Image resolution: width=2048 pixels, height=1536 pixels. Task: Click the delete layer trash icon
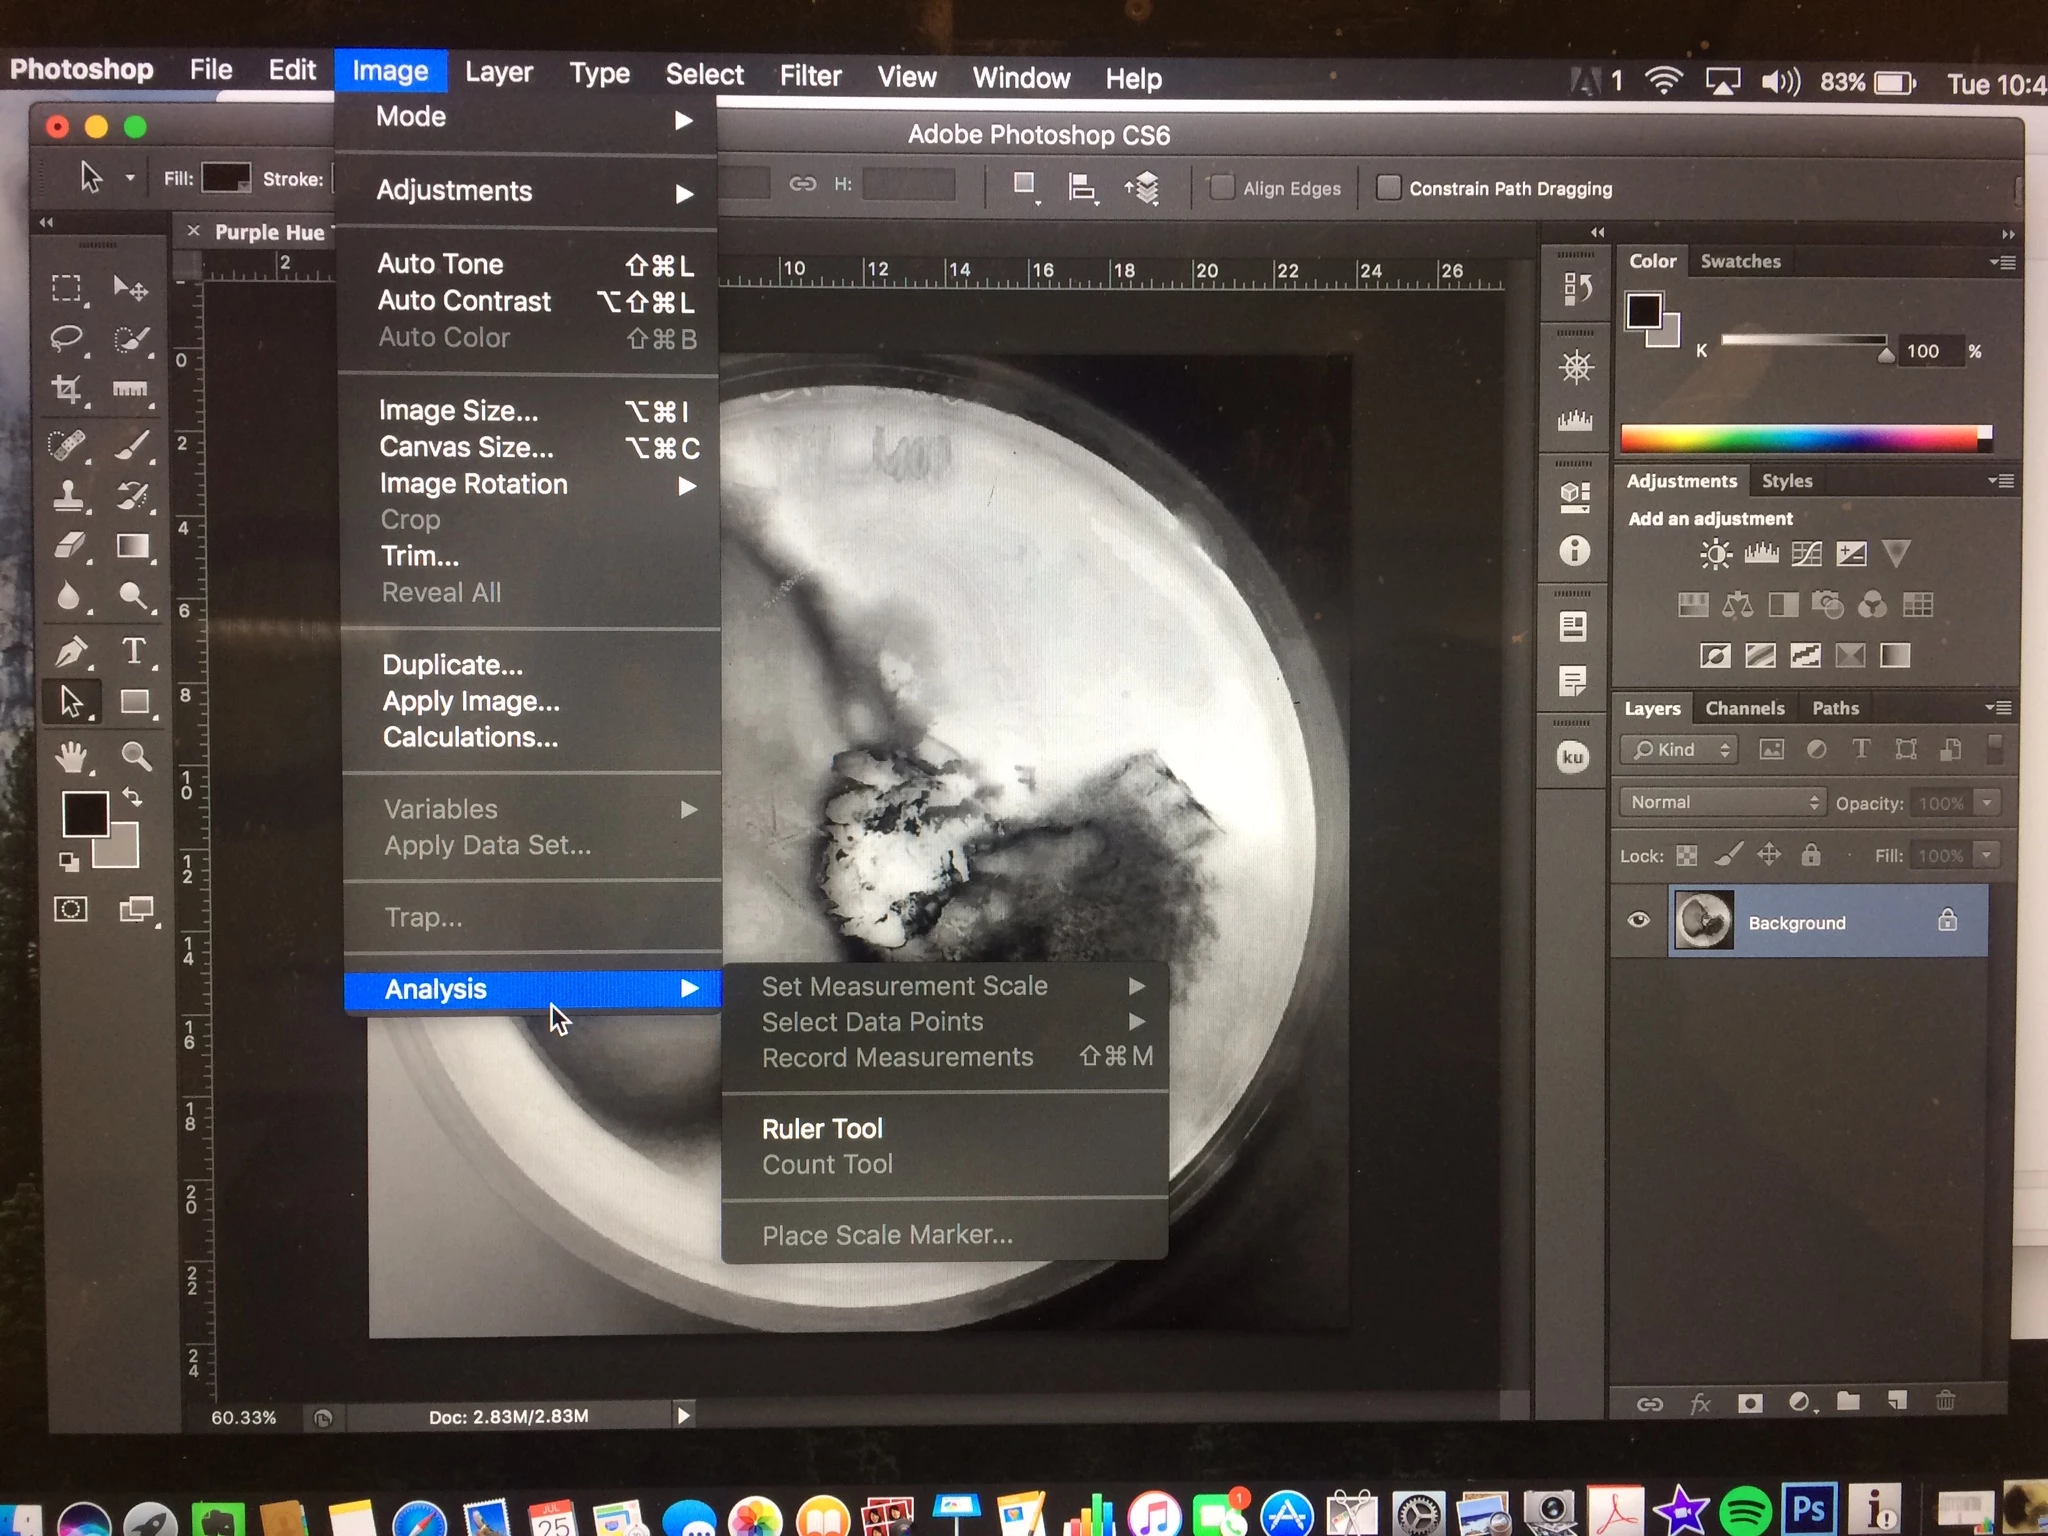tap(1945, 1401)
